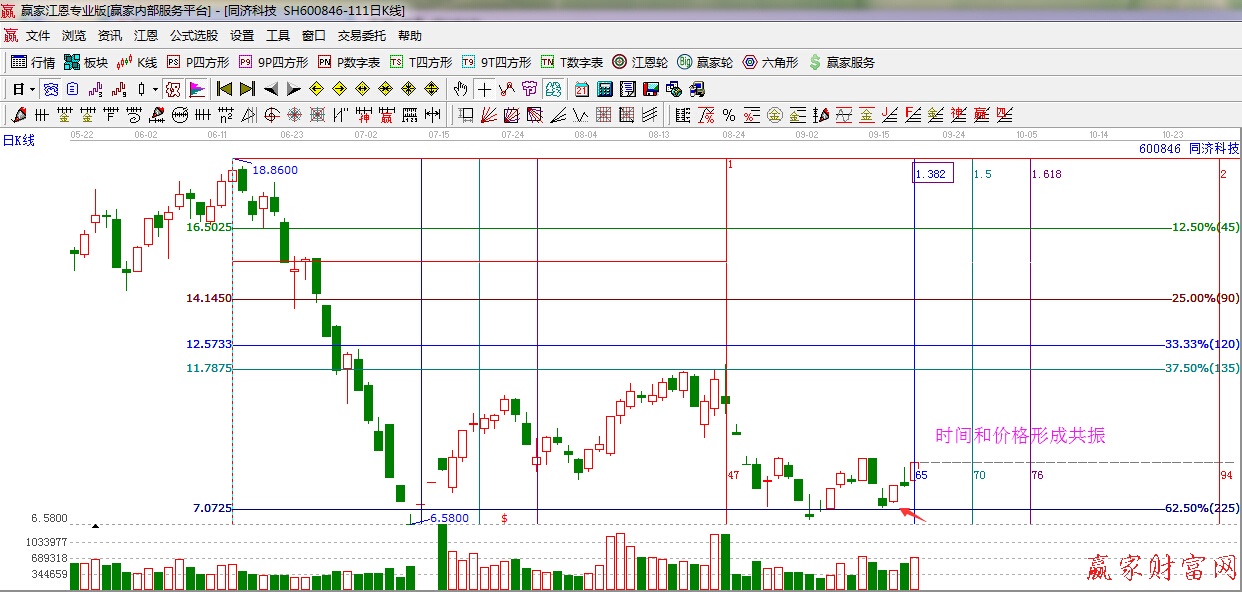The height and width of the screenshot is (592, 1242).
Task: Open the 交易委托 trading menu
Action: (361, 36)
